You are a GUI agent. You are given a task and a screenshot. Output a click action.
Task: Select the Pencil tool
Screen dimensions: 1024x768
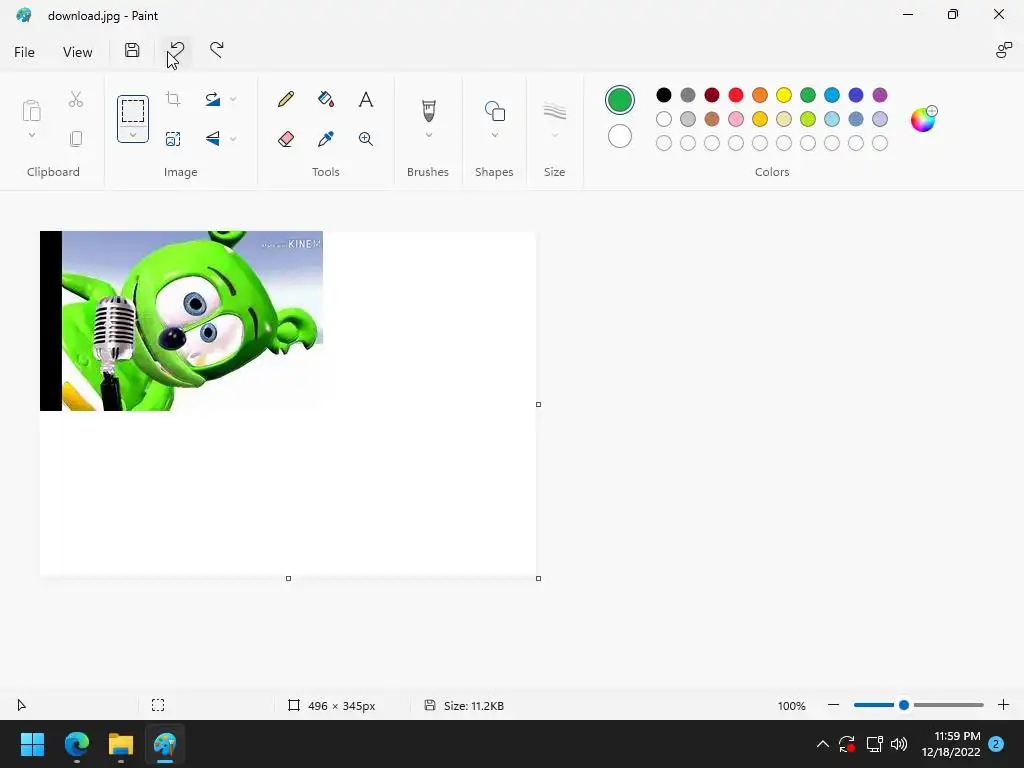point(286,99)
